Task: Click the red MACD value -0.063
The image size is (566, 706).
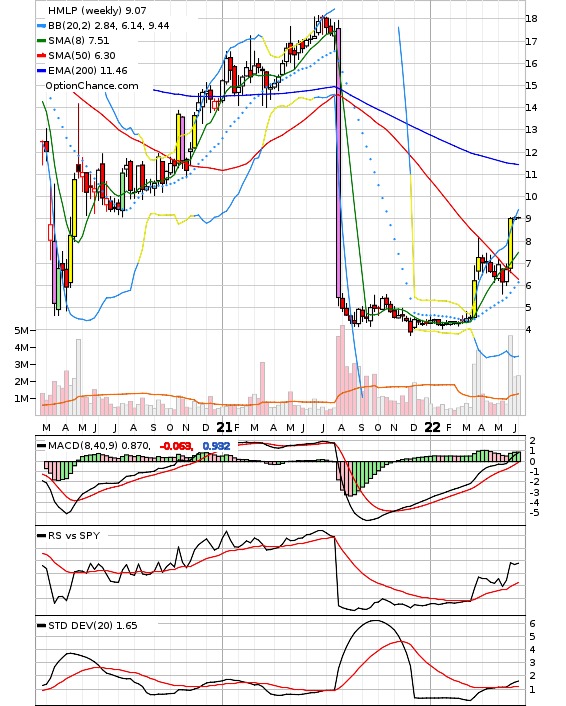Action: (176, 446)
